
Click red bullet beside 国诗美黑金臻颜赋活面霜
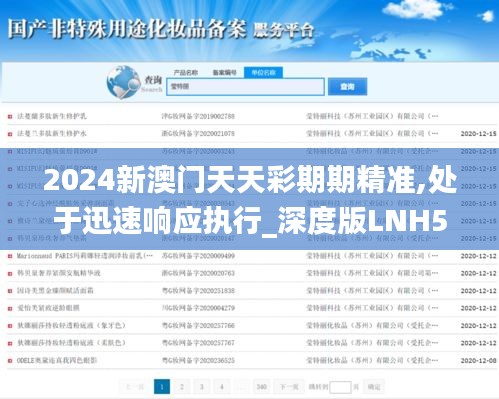10,291
